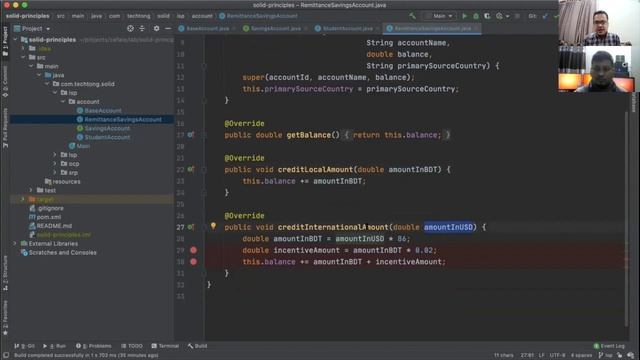The image size is (640, 360).
Task: Expand the .idea folder in project tree
Action: (x=23, y=49)
